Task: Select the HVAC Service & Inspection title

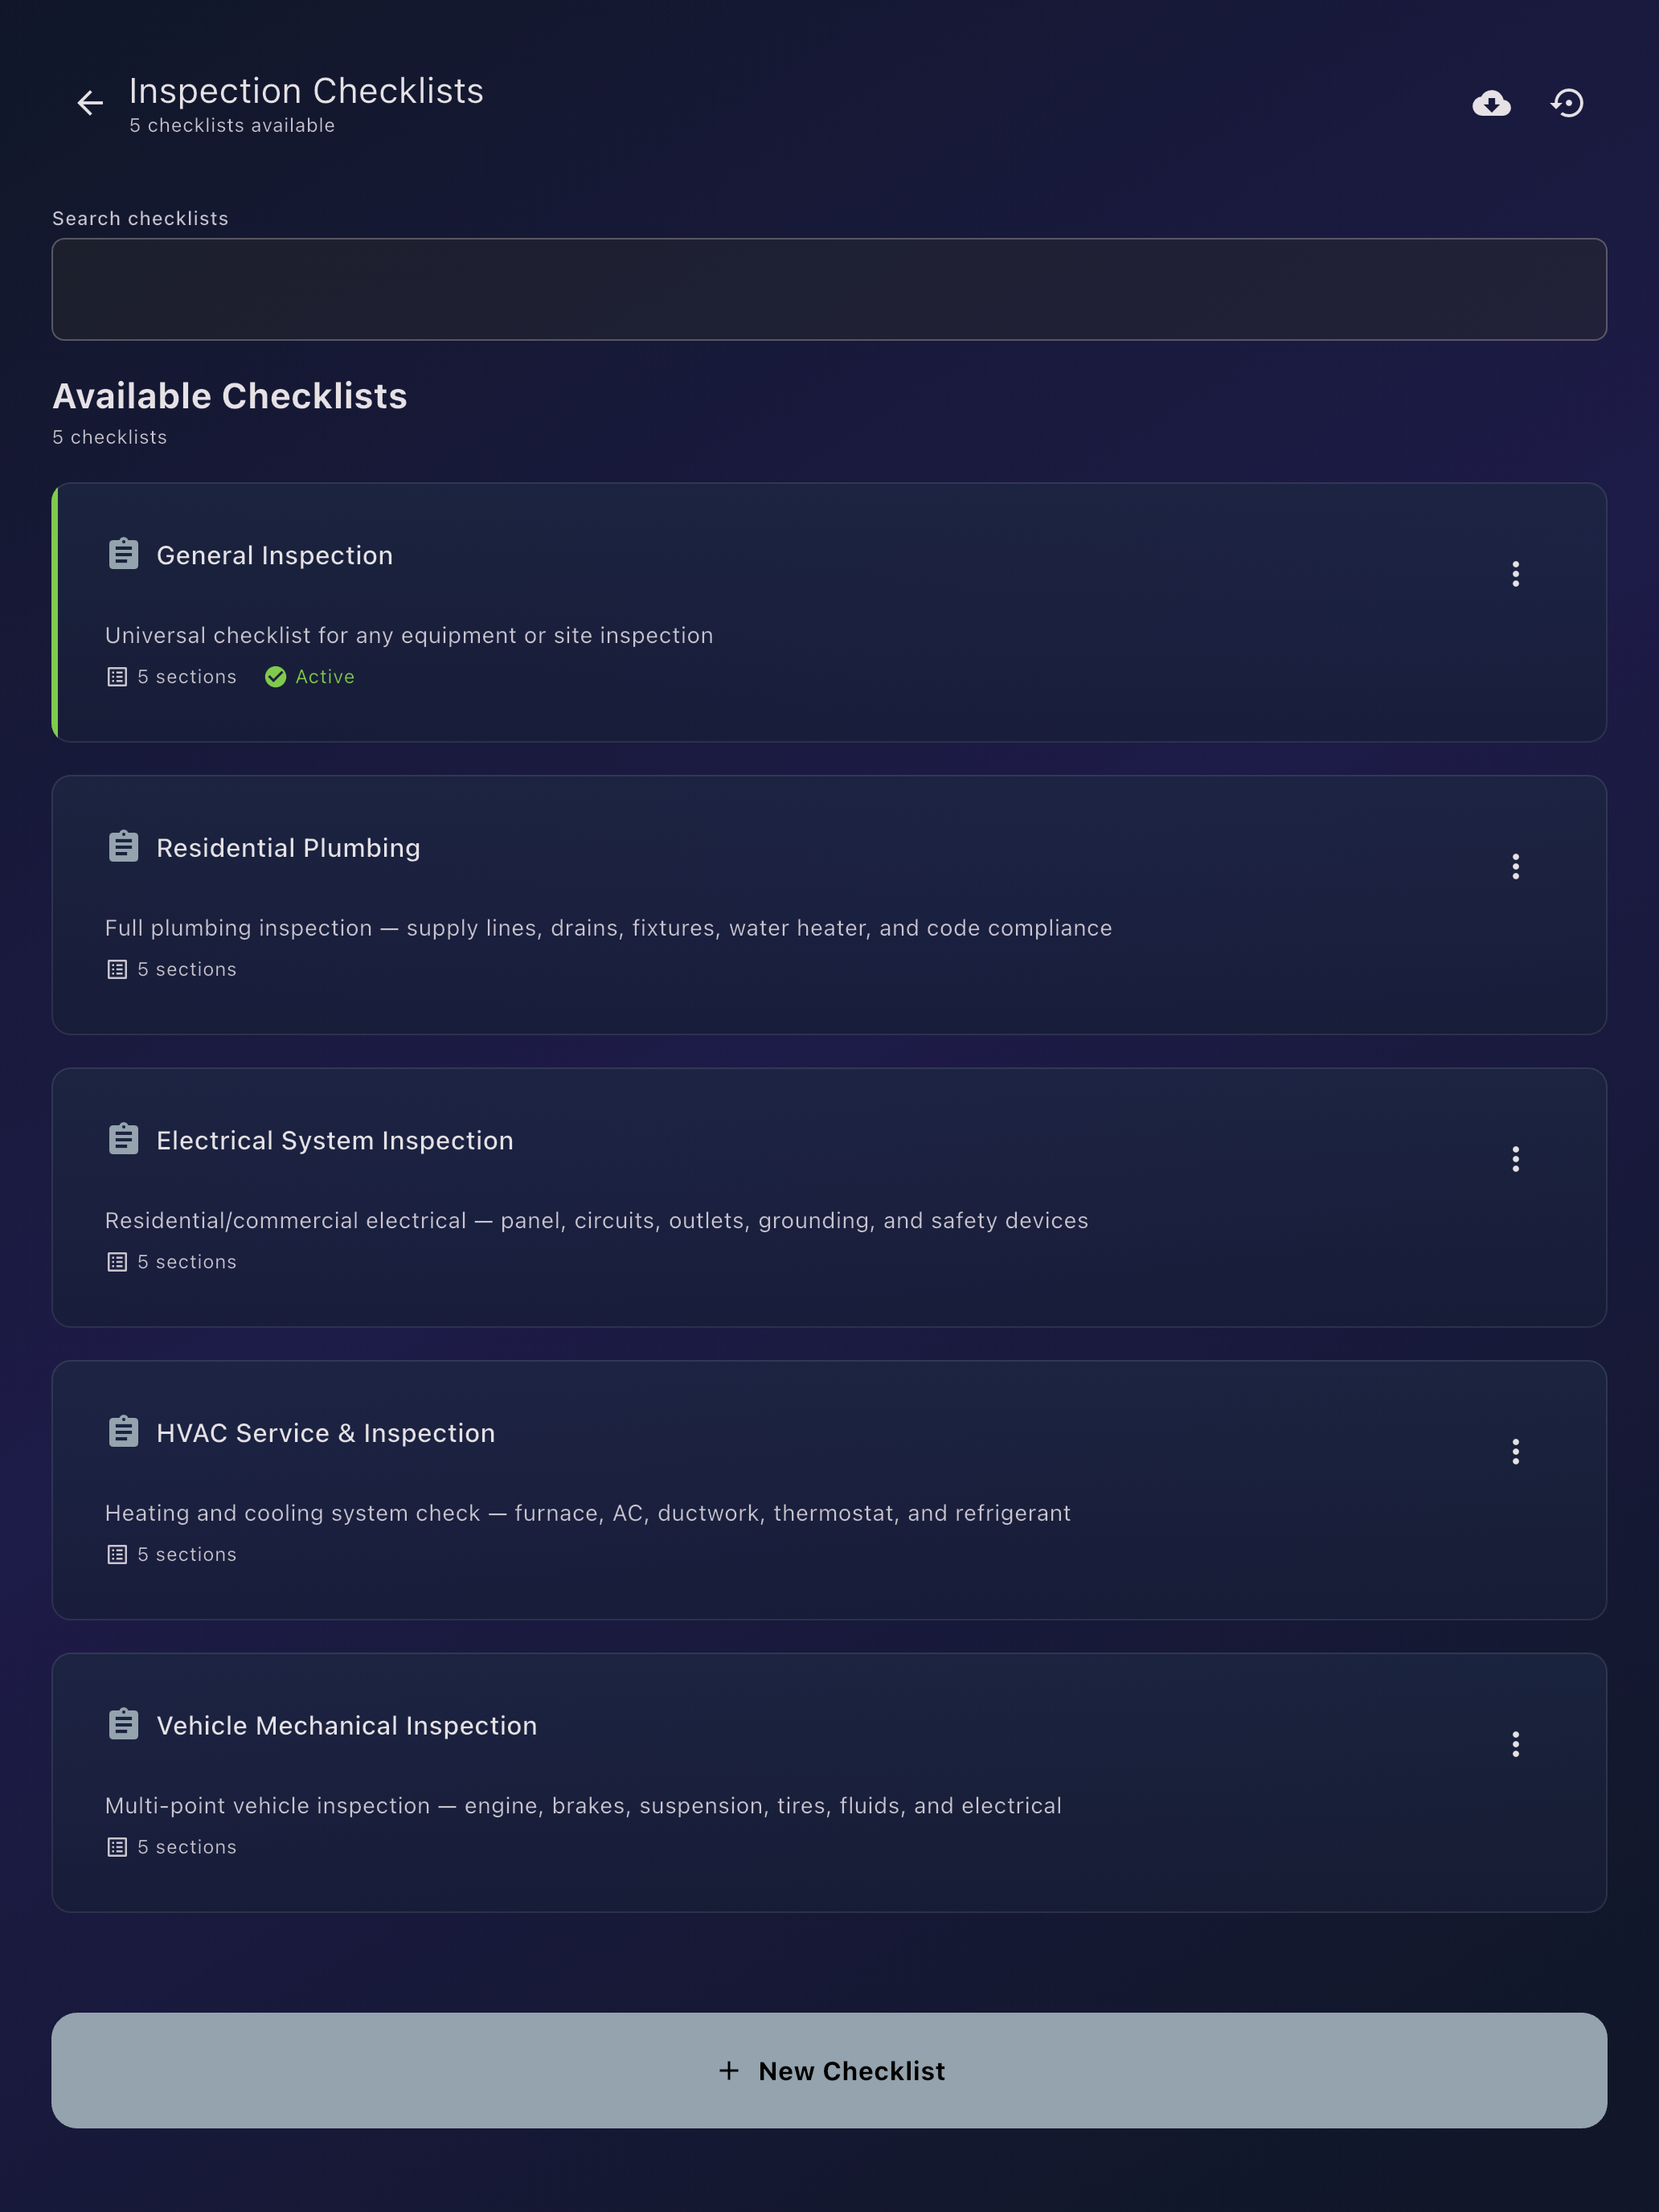Action: [326, 1433]
